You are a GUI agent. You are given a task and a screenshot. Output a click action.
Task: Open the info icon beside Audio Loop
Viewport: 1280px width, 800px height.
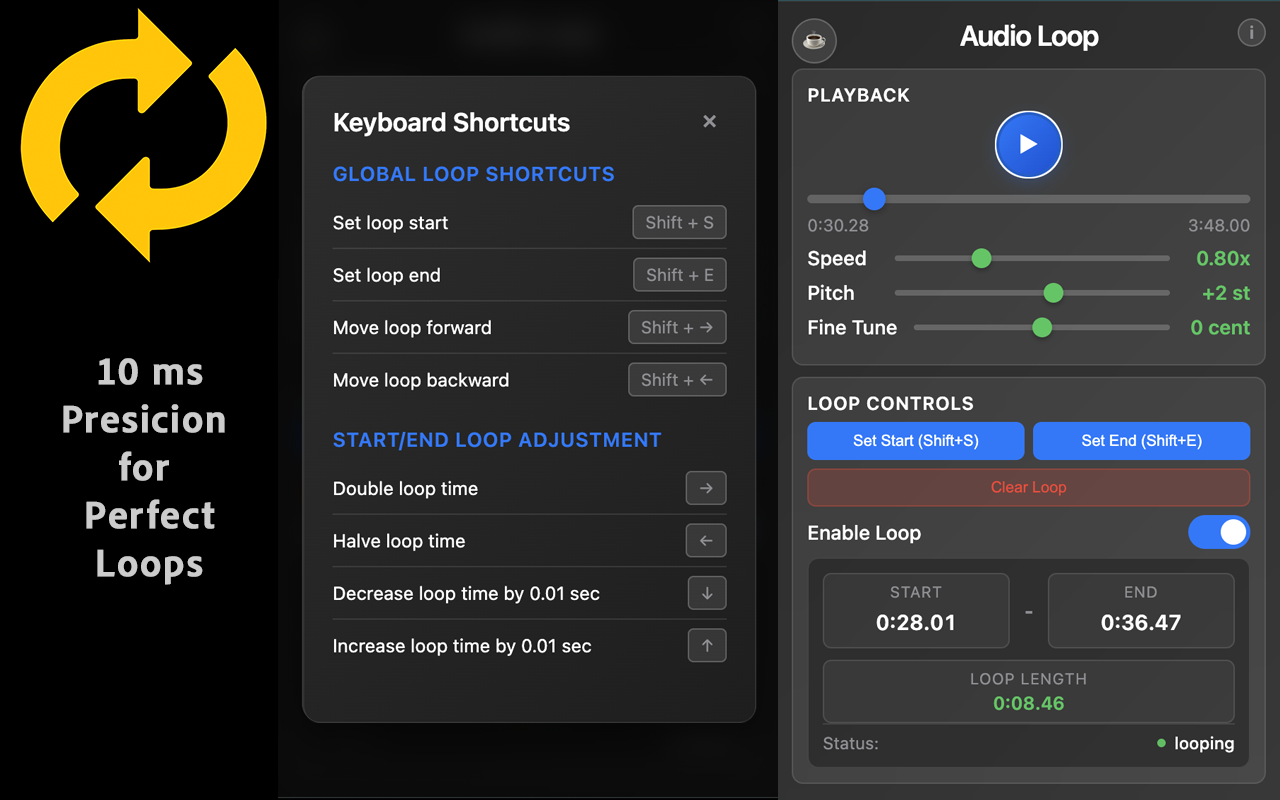(1251, 33)
